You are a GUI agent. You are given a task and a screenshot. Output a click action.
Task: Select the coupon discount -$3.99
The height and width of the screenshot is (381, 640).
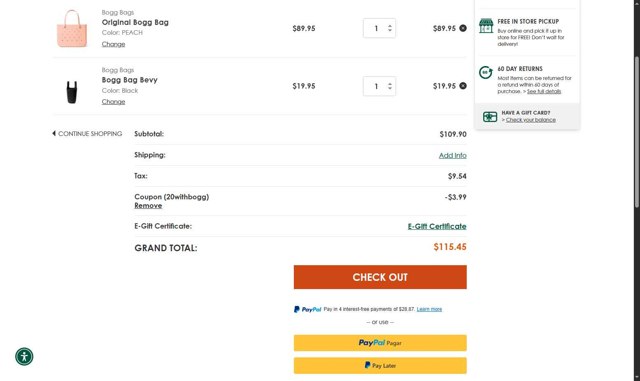click(x=456, y=197)
